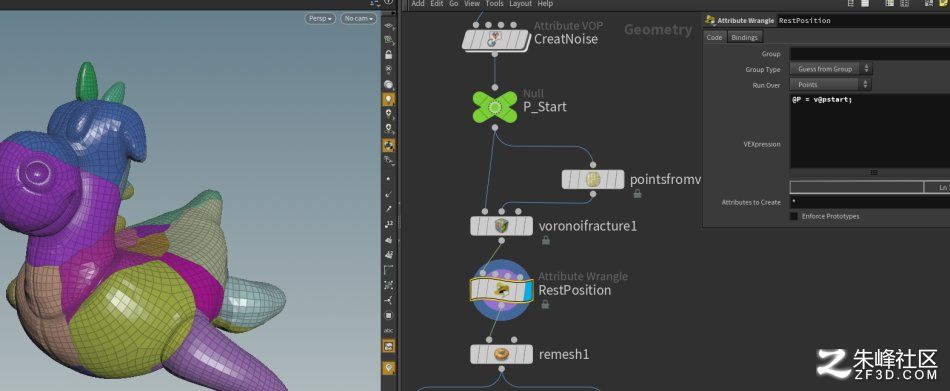Select the CreatNoise Attribute VOP node
Screen dimensions: 950x391
tap(495, 40)
